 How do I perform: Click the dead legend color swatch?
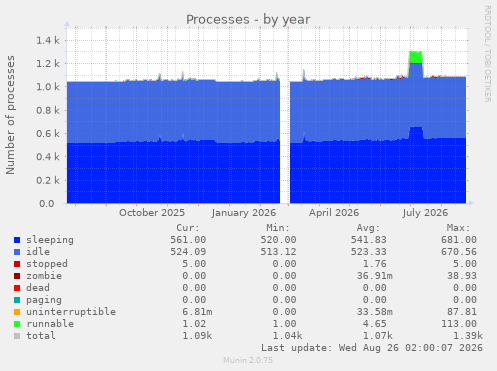pos(17,288)
